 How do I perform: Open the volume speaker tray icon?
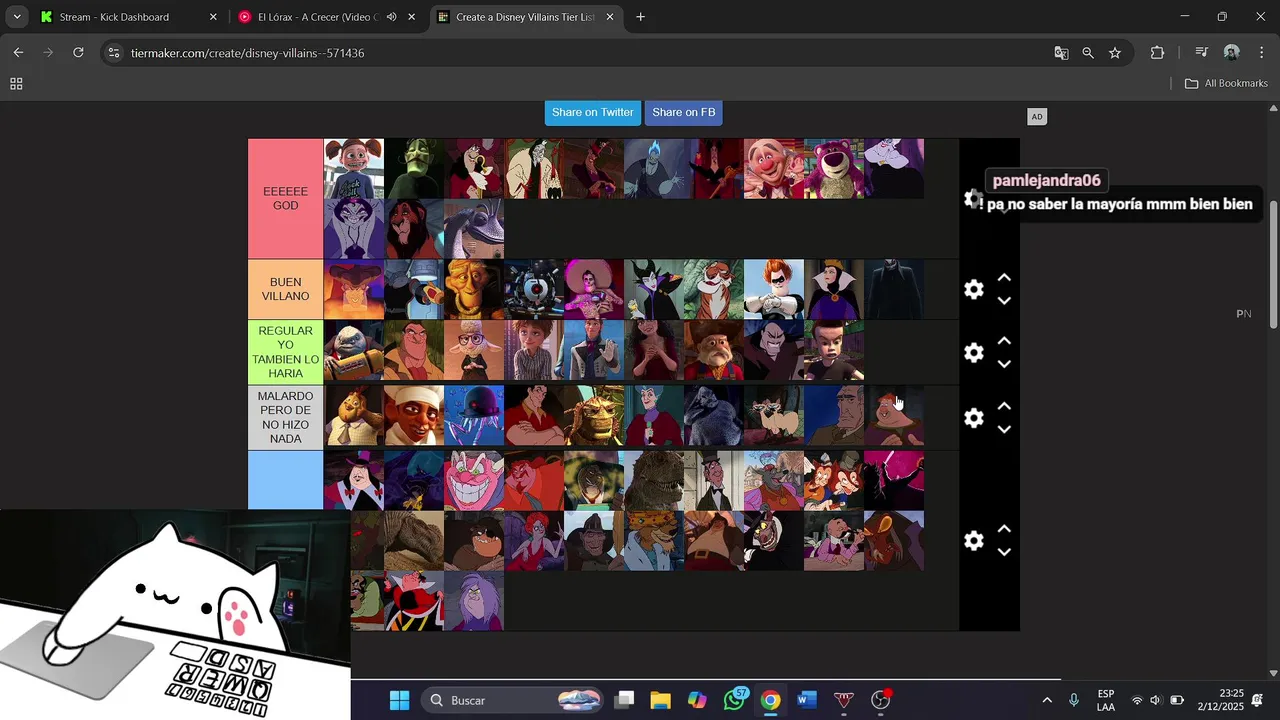pos(1155,700)
